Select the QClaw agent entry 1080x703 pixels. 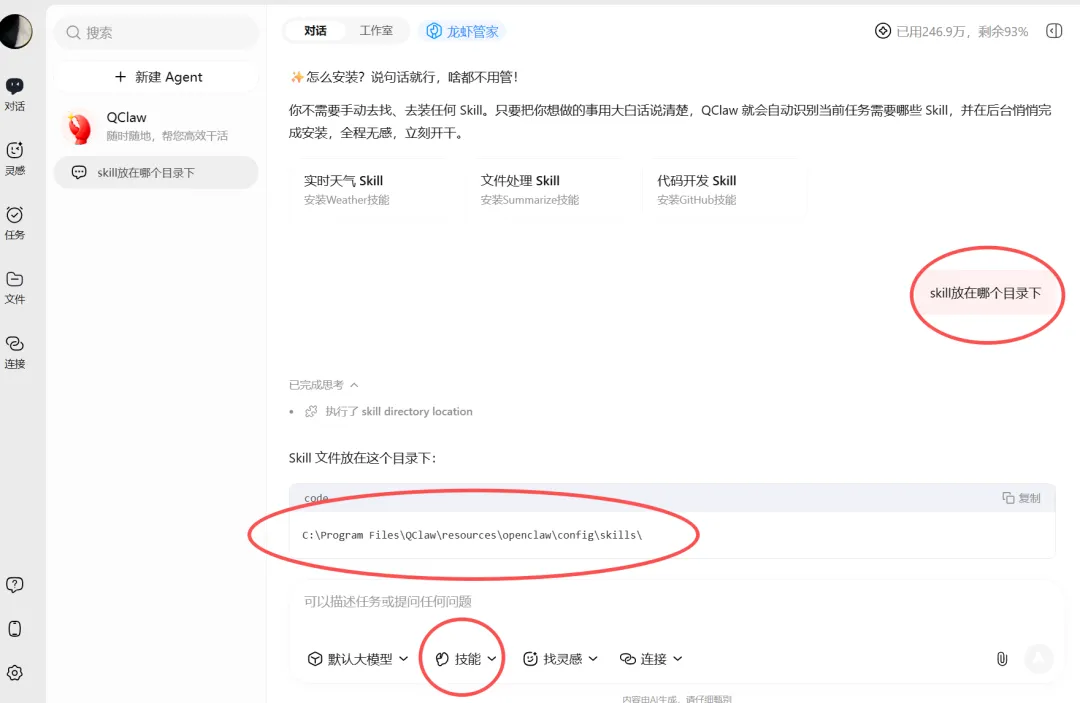tap(156, 126)
